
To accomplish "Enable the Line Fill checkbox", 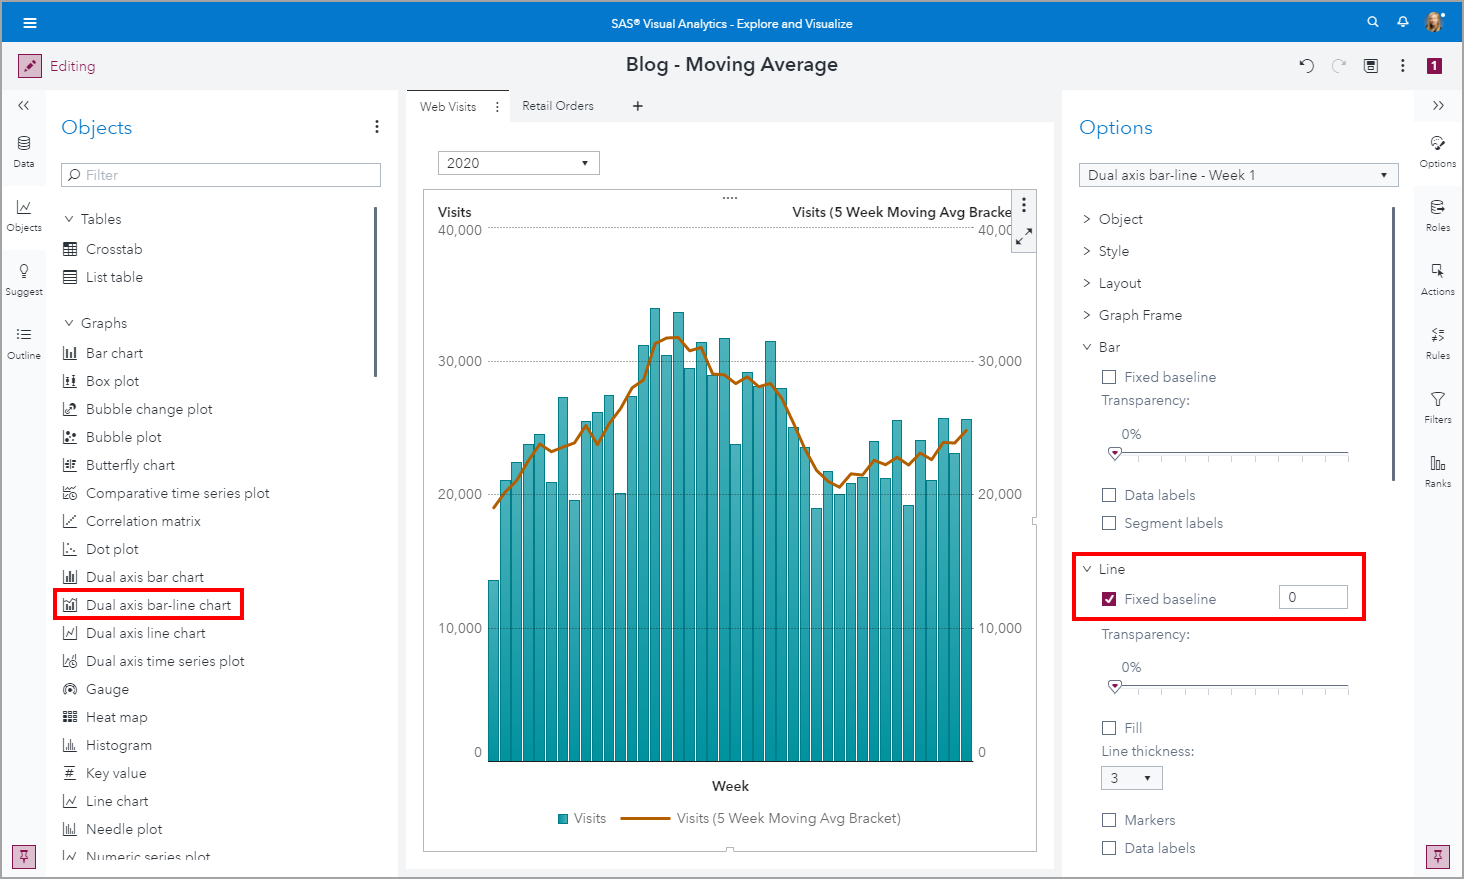I will [x=1109, y=728].
